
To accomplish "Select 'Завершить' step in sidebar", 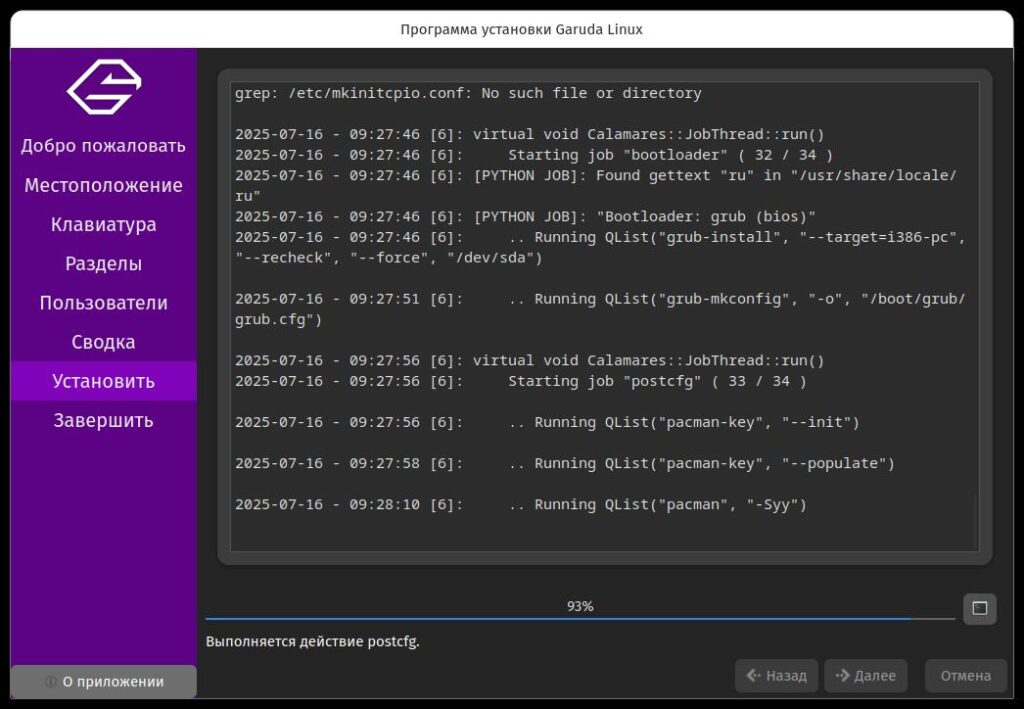I will tap(104, 420).
